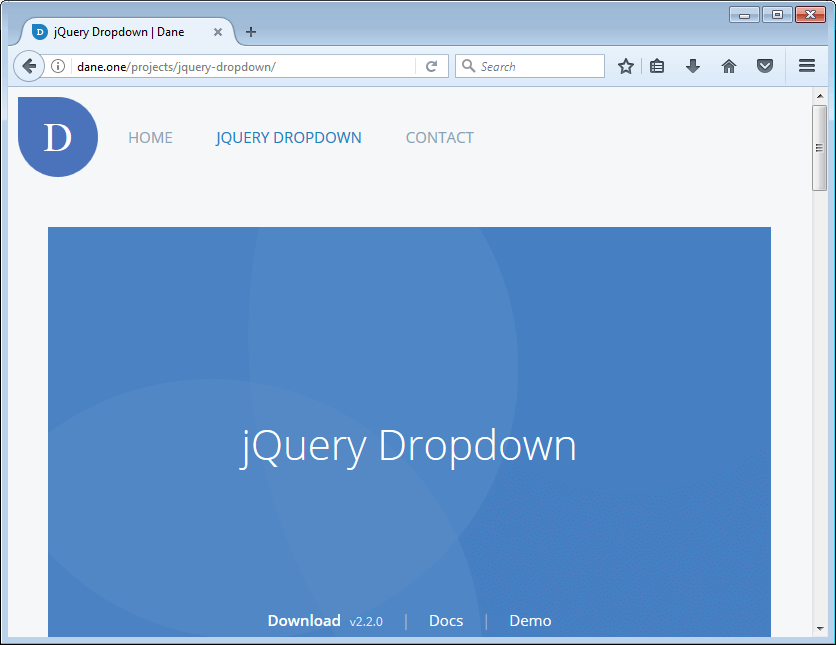Go to browser home page icon

729,66
